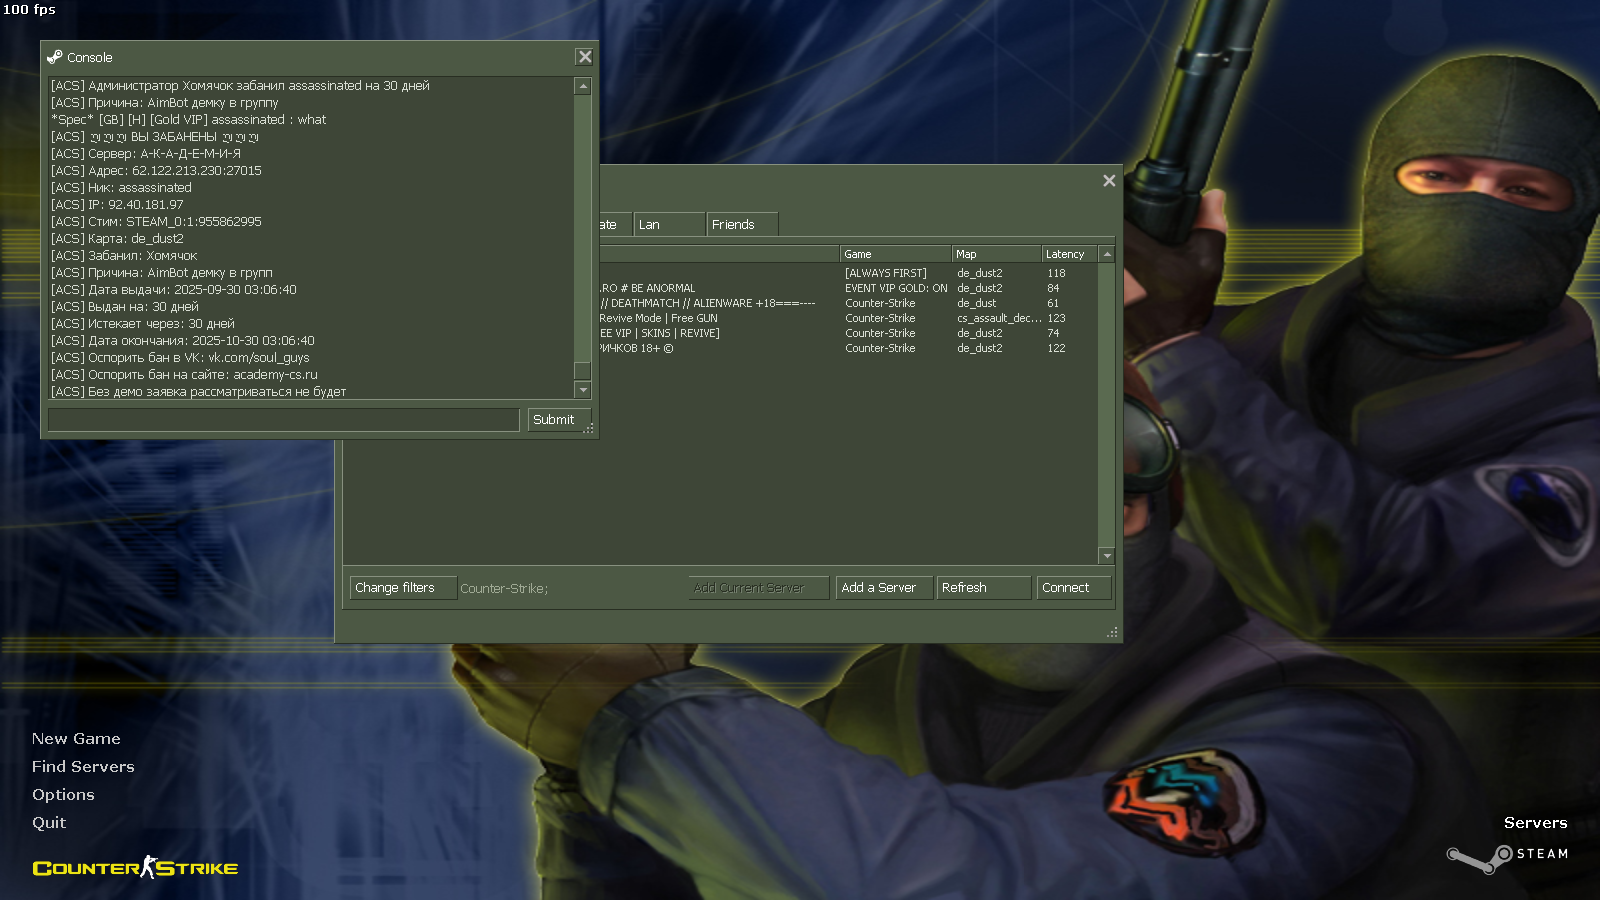The image size is (1600, 900).
Task: Close the Console window
Action: pos(585,57)
